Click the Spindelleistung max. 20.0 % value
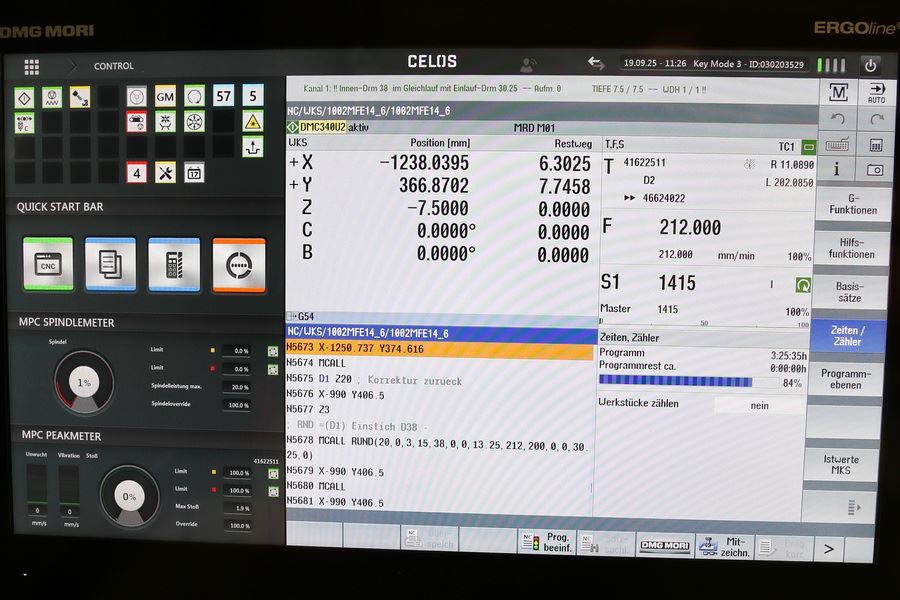This screenshot has width=900, height=600. [x=238, y=387]
